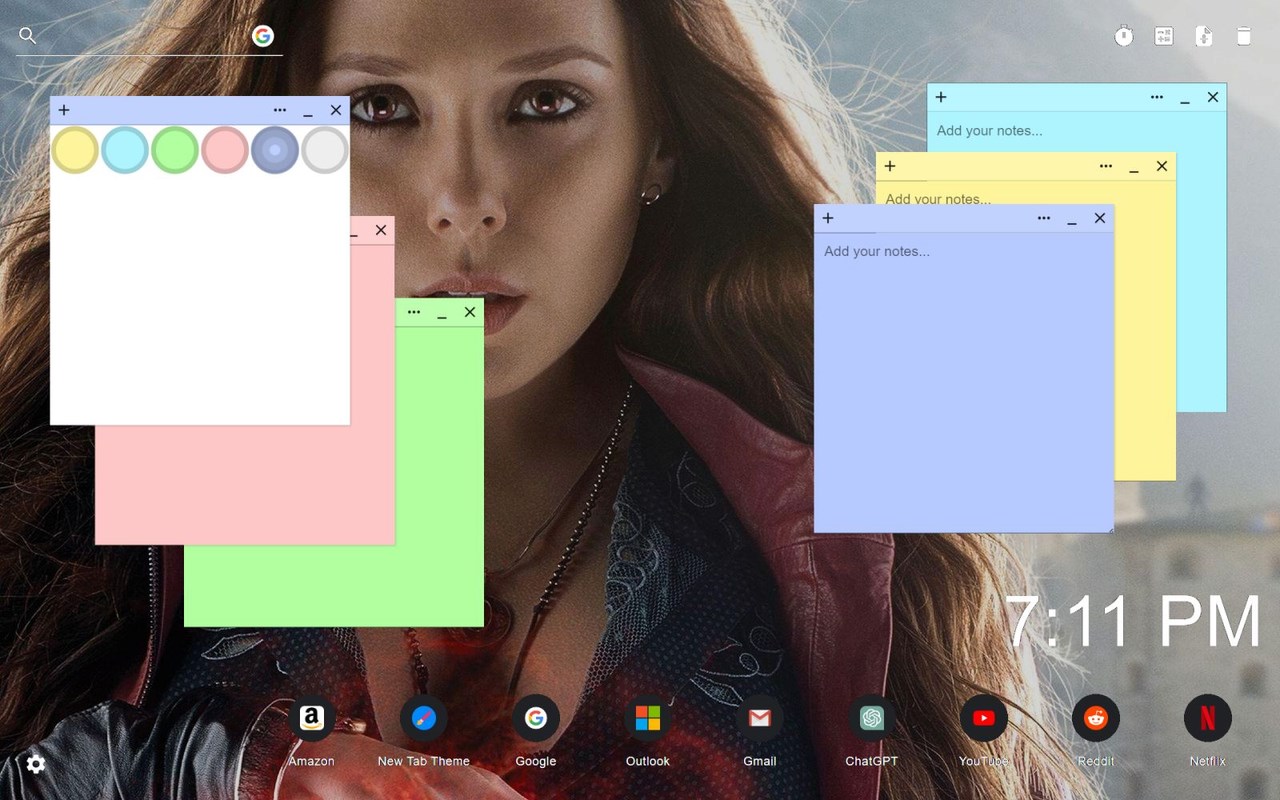Click the plus on the color-picker note
The height and width of the screenshot is (800, 1280).
(64, 110)
